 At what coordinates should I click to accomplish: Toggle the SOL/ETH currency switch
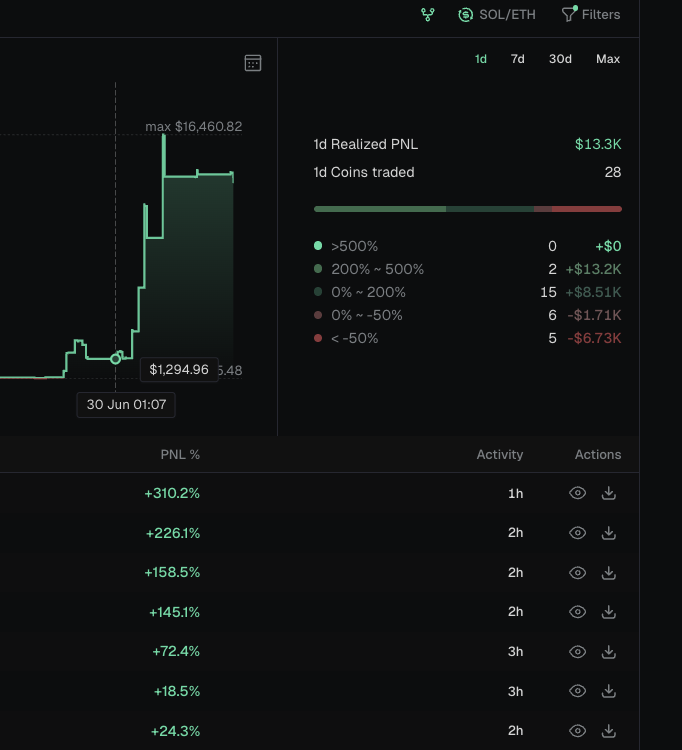(496, 15)
